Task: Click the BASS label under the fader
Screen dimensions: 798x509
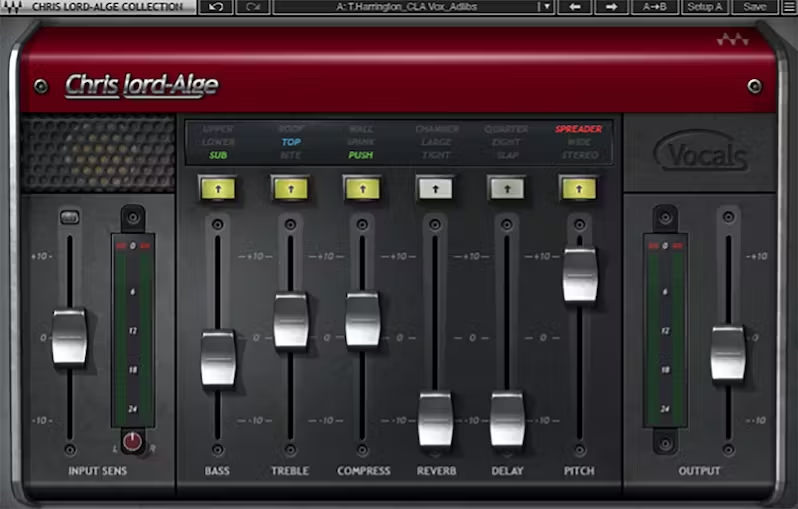Action: [217, 471]
